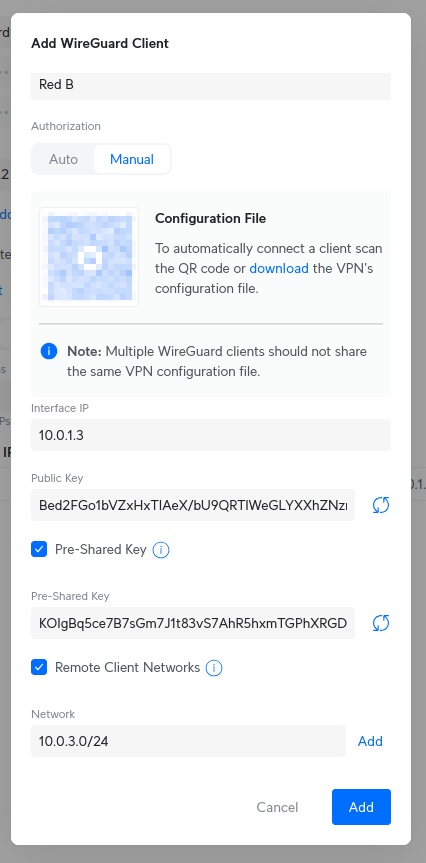This screenshot has height=863, width=426.
Task: Download the VPN configuration file
Action: click(x=279, y=269)
